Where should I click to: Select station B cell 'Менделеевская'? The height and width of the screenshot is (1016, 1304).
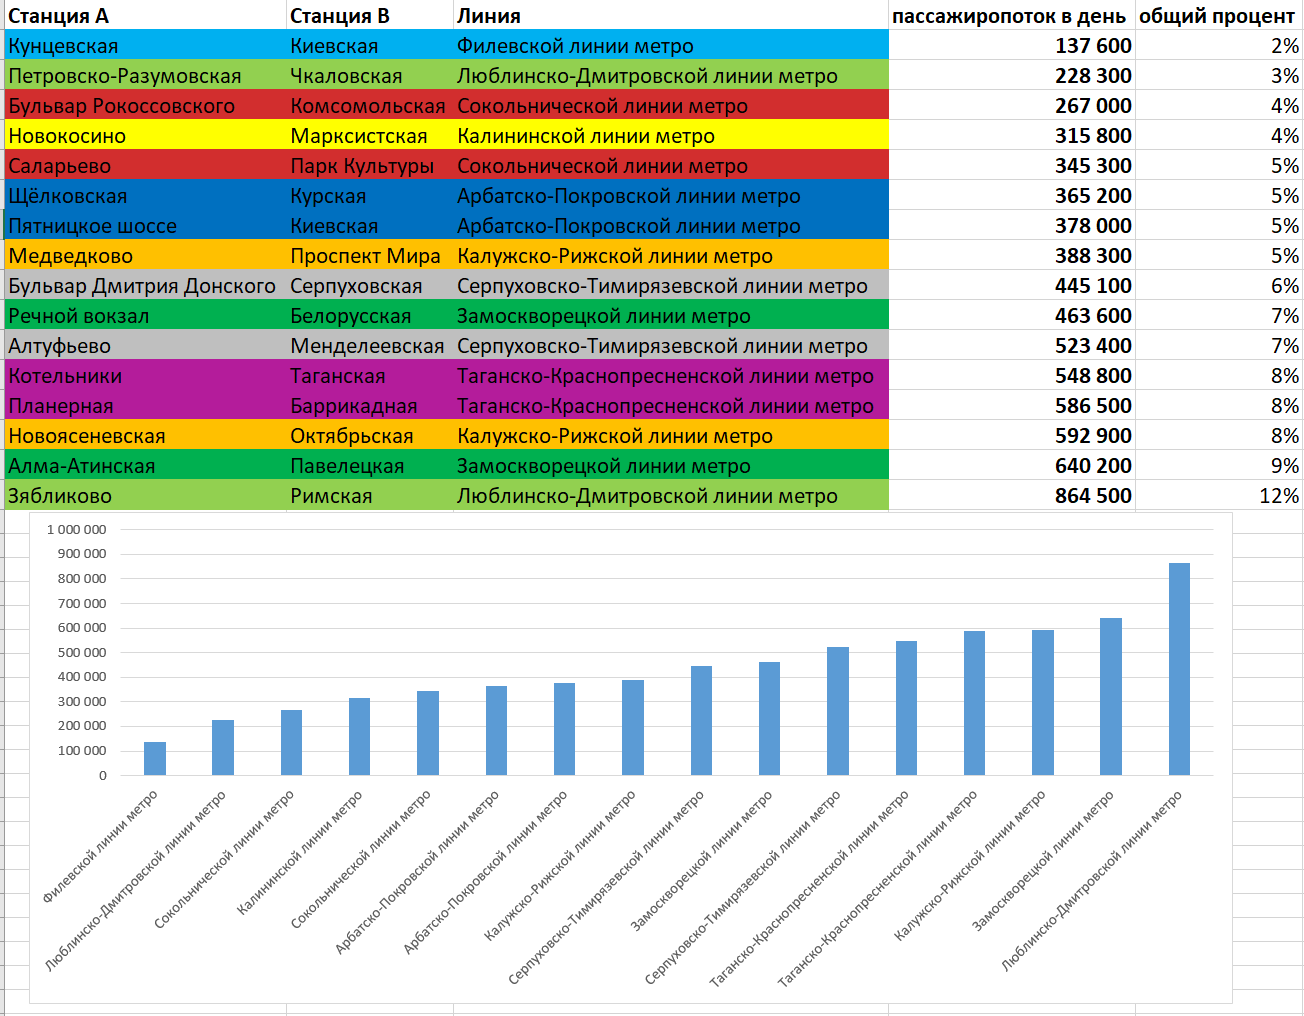pos(369,345)
